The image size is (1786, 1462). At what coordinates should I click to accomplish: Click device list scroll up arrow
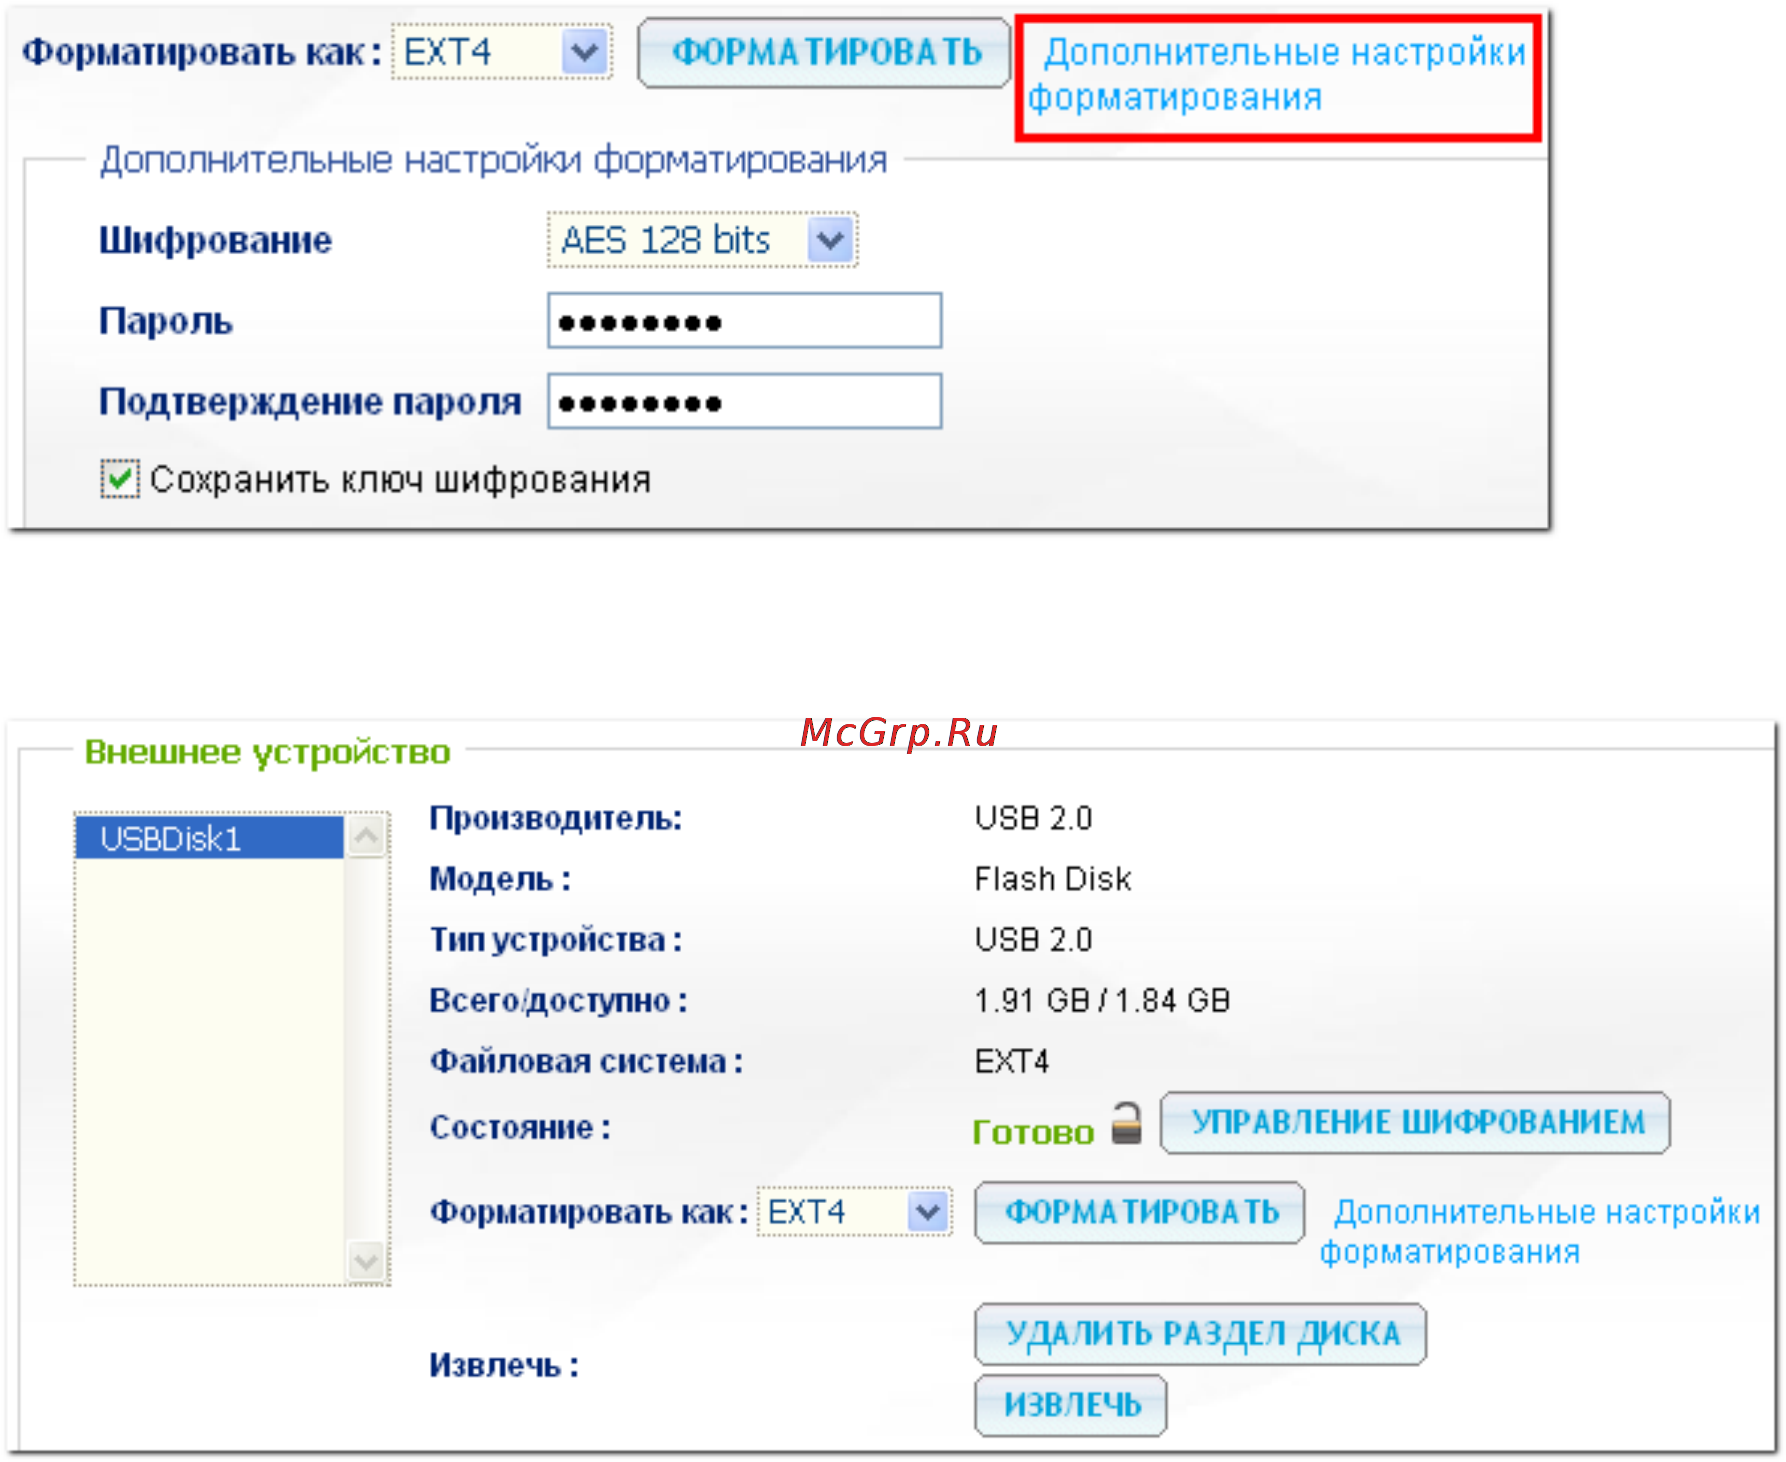coord(366,836)
